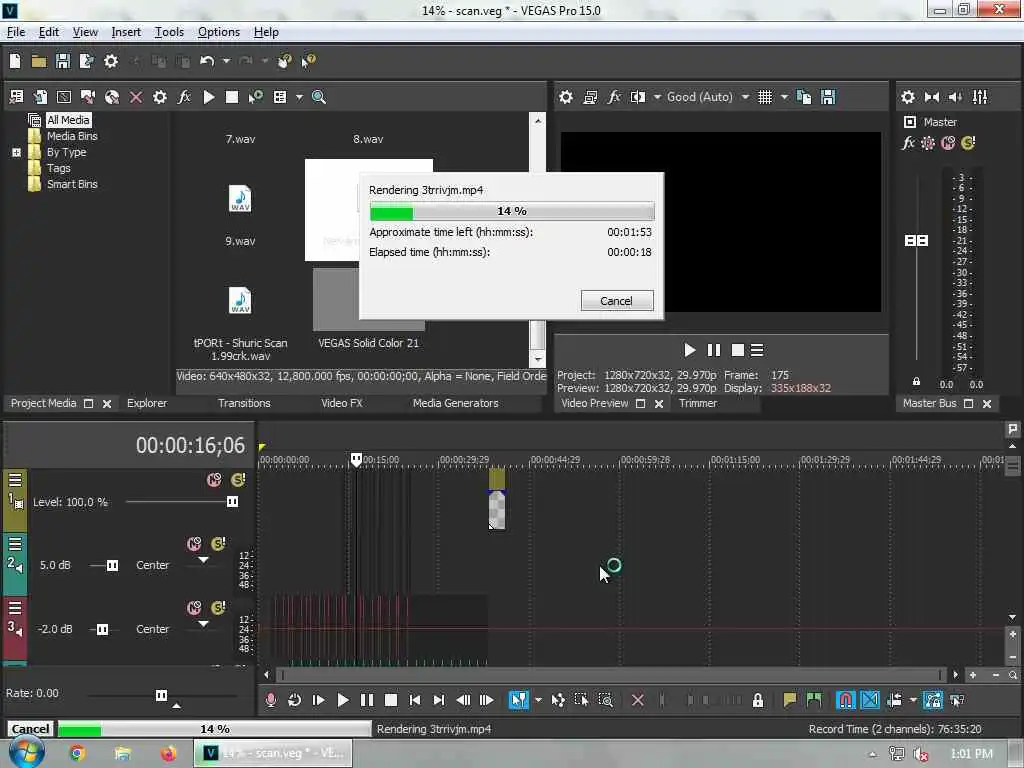Open the File menu
Viewport: 1024px width, 768px height.
(x=16, y=32)
